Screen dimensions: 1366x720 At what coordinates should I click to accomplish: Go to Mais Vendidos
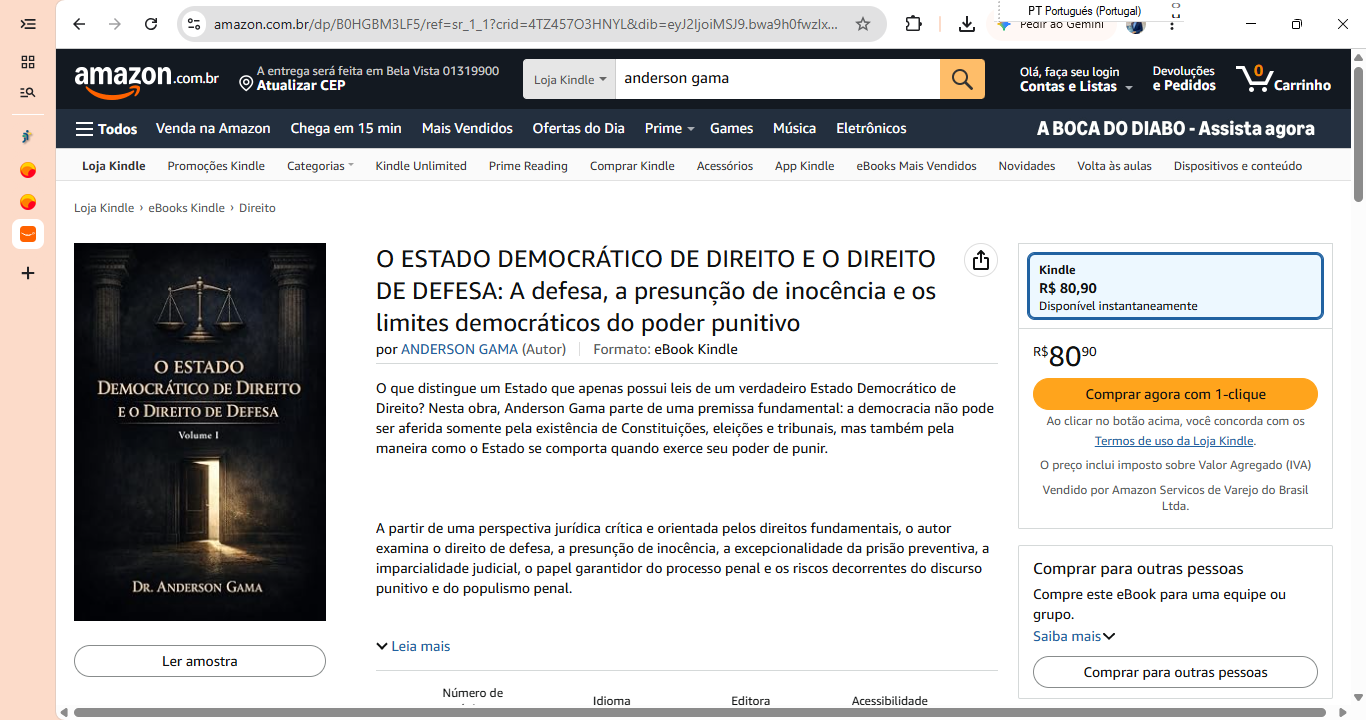467,129
